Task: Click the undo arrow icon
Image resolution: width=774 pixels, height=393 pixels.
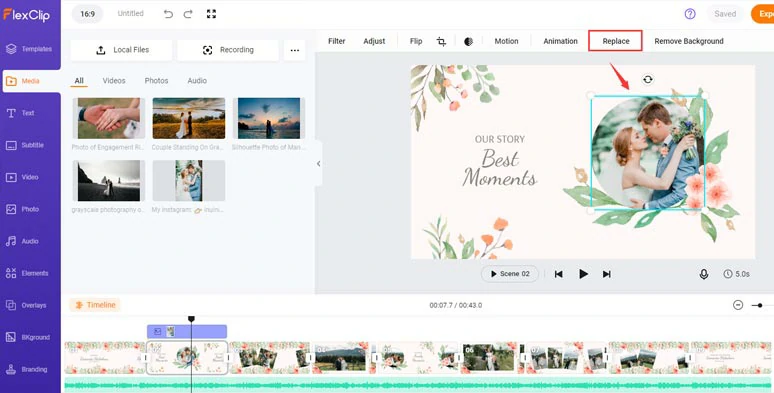Action: [x=168, y=14]
